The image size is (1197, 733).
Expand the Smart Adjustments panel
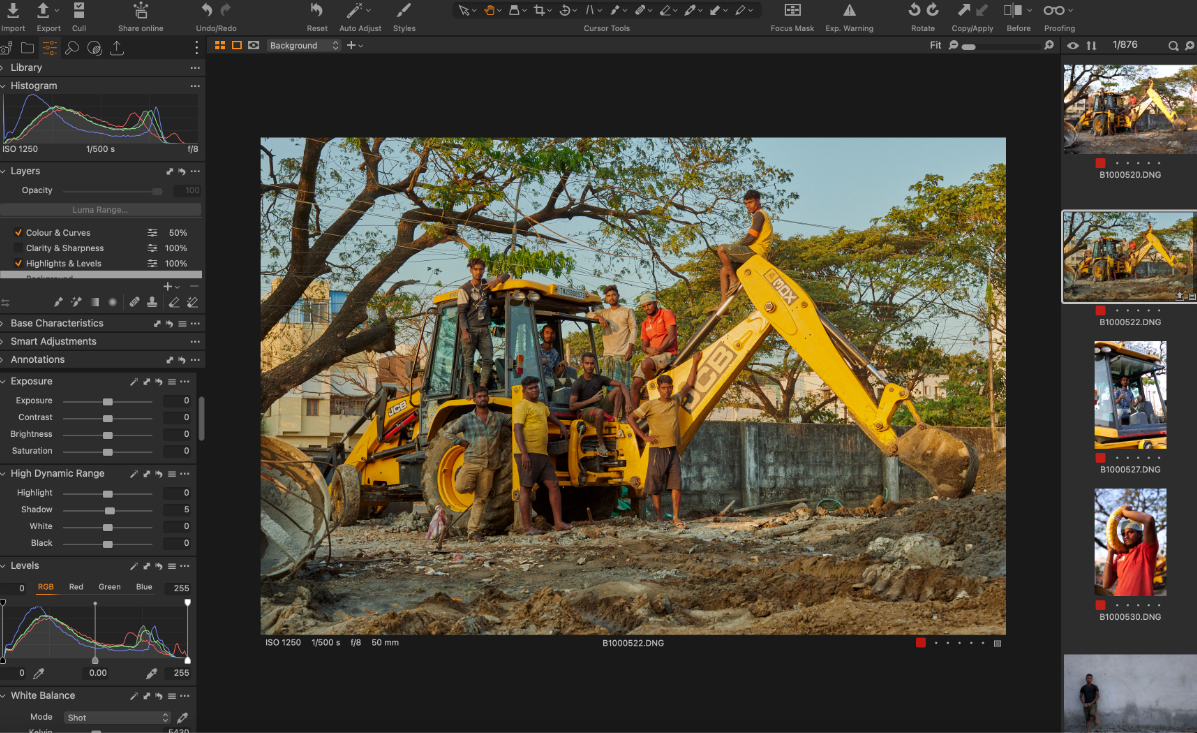click(x=4, y=341)
